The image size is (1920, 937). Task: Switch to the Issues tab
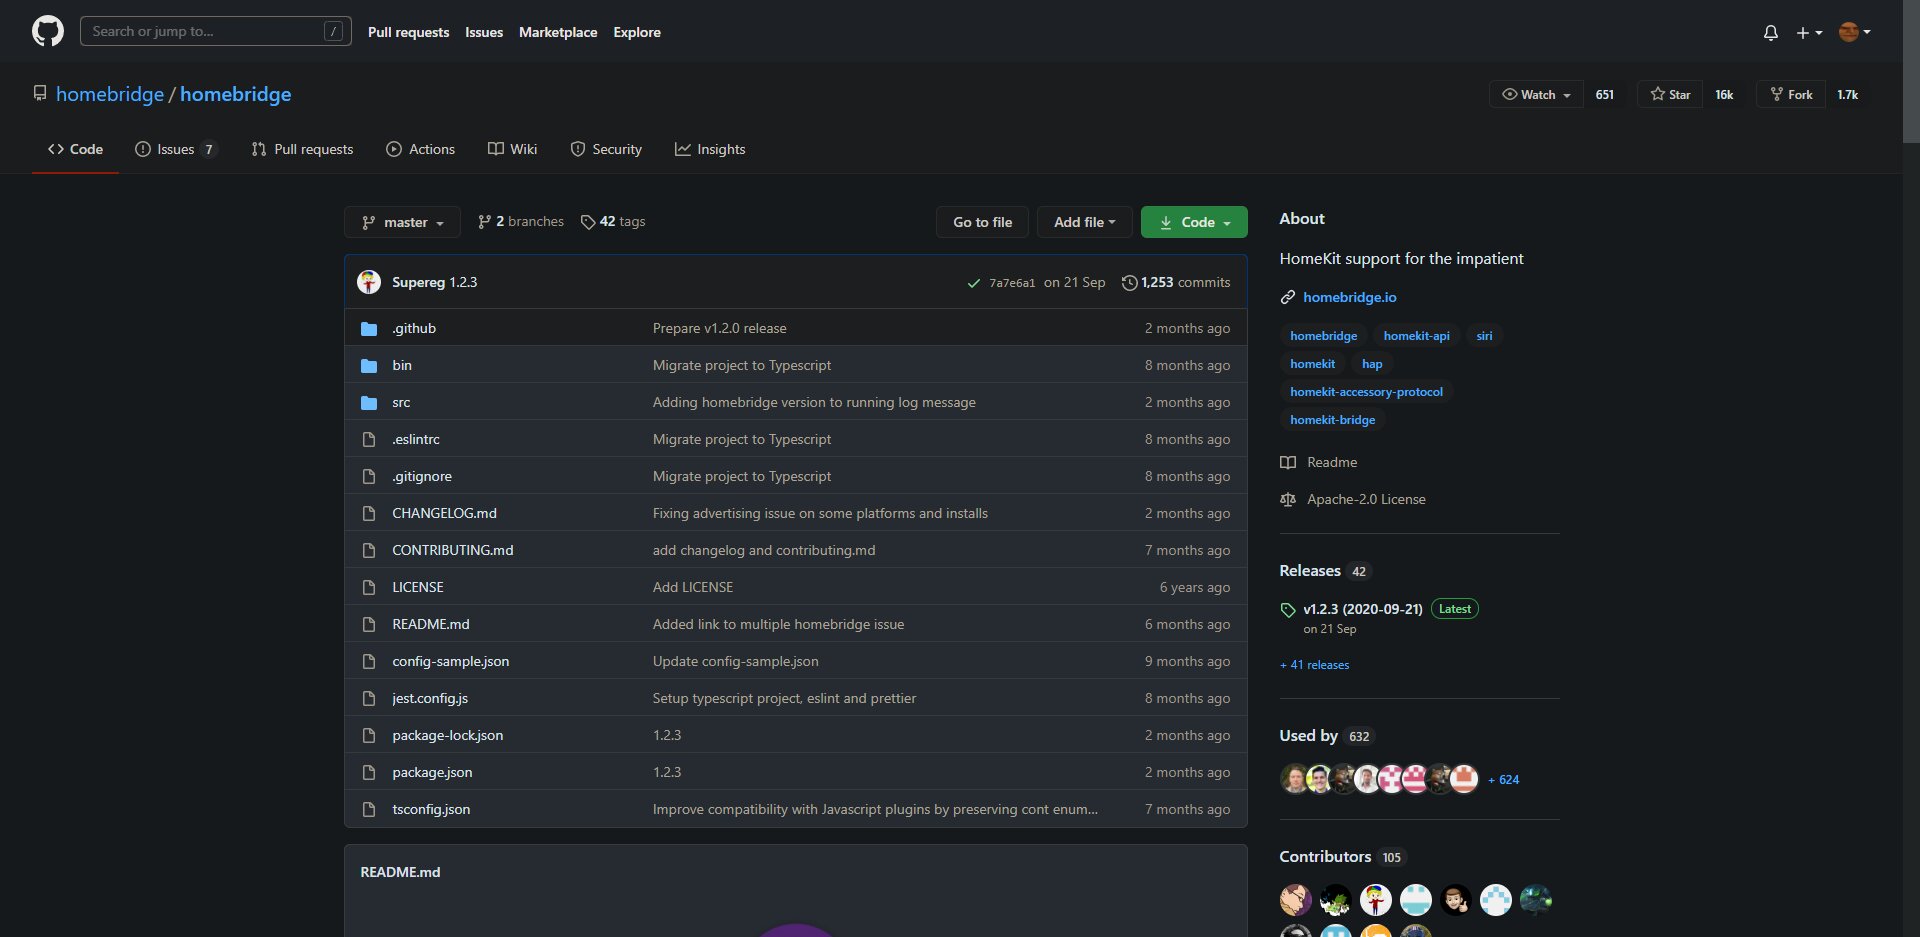tap(176, 149)
